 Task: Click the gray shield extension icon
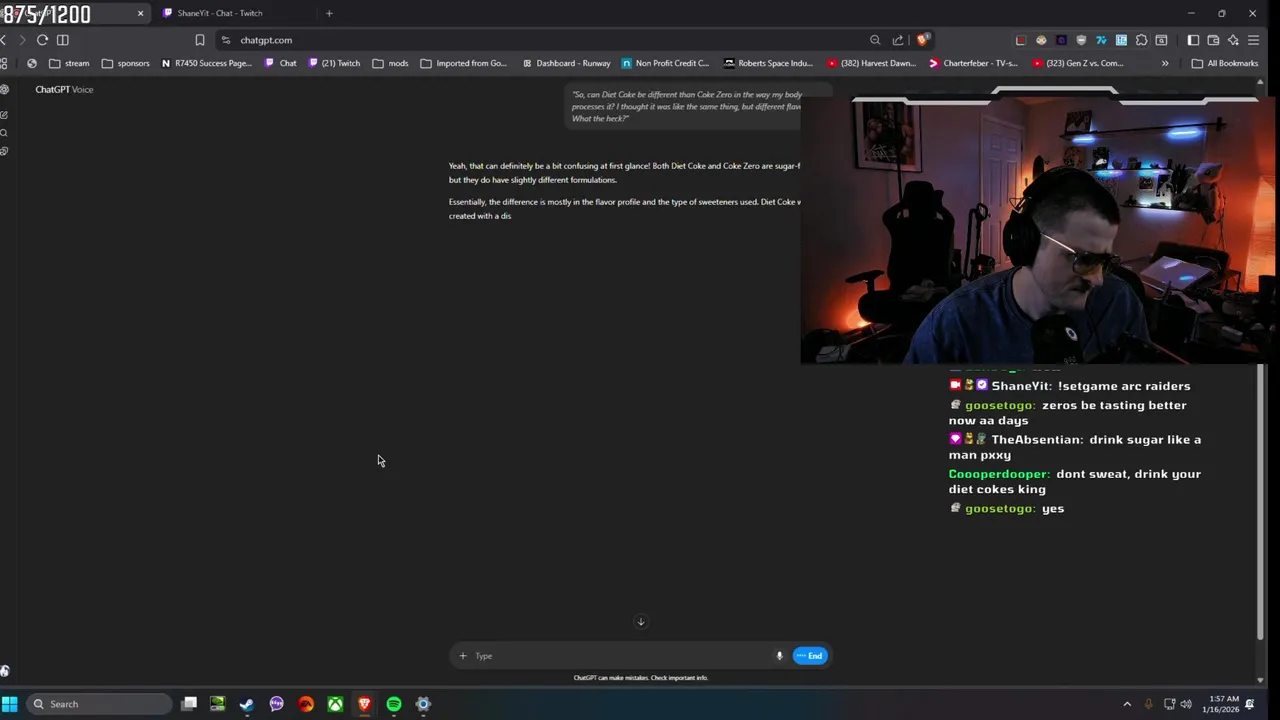tap(1081, 40)
